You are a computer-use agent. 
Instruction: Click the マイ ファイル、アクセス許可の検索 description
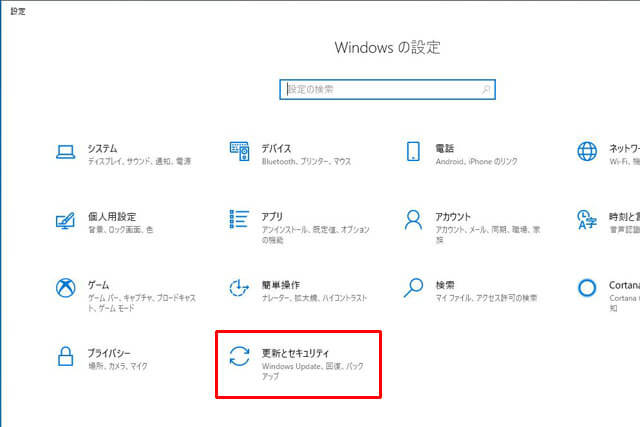pos(486,298)
